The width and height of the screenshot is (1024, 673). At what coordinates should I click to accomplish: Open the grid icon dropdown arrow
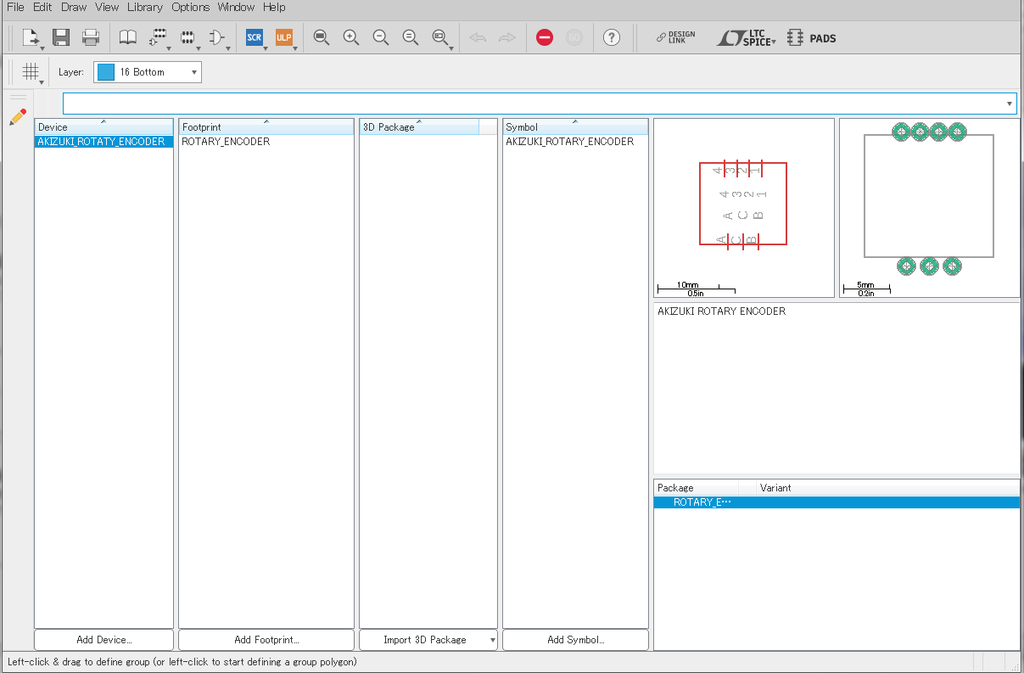(42, 82)
